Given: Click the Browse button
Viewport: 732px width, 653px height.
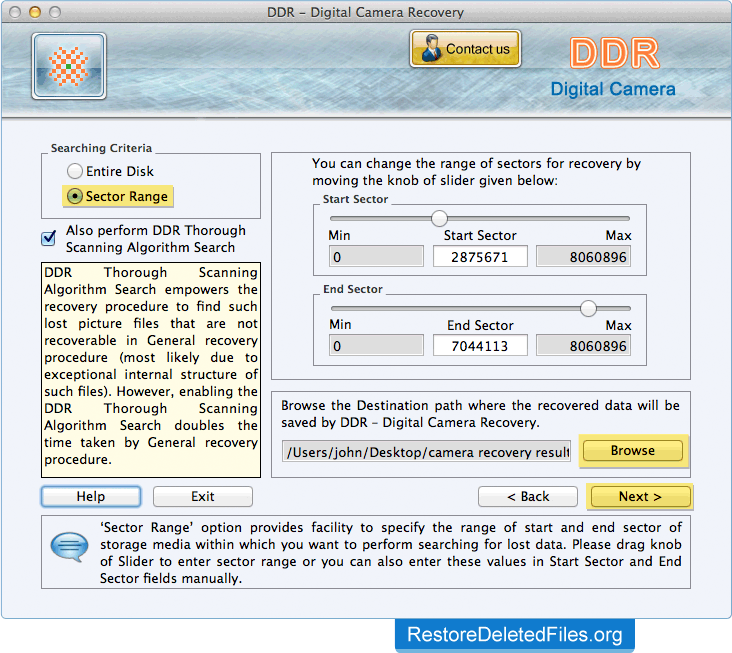Looking at the screenshot, I should [x=633, y=451].
